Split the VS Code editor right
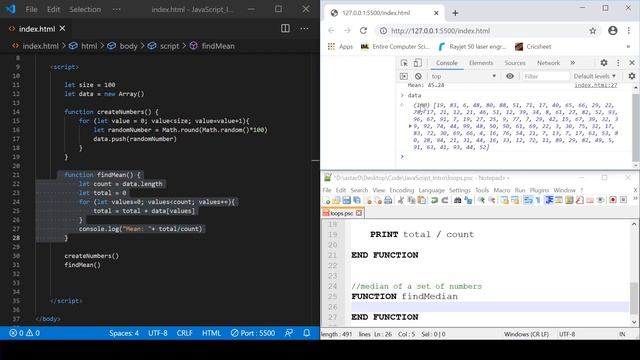The image size is (640, 360). 285,28
